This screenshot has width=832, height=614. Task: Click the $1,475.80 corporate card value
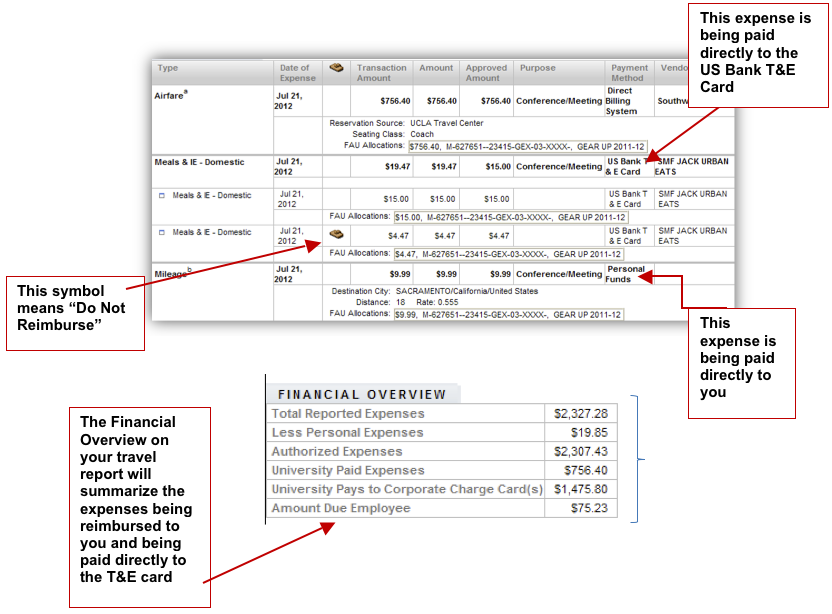(x=581, y=489)
